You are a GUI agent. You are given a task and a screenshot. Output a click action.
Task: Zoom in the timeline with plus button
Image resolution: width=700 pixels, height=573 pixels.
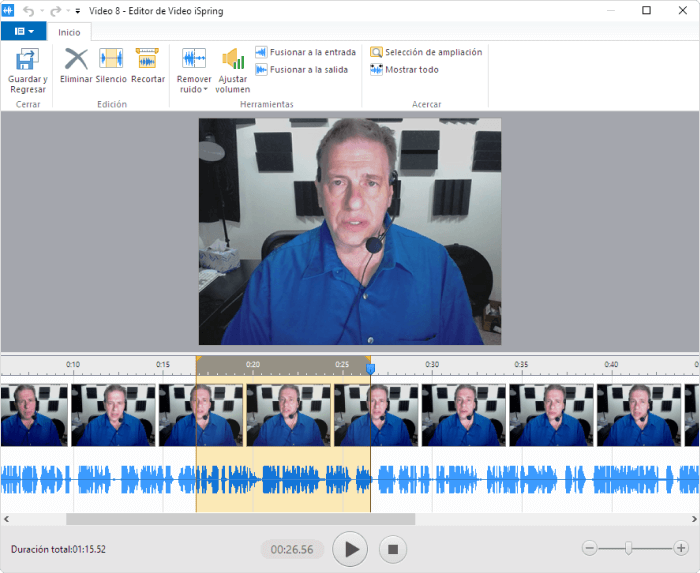(x=681, y=548)
